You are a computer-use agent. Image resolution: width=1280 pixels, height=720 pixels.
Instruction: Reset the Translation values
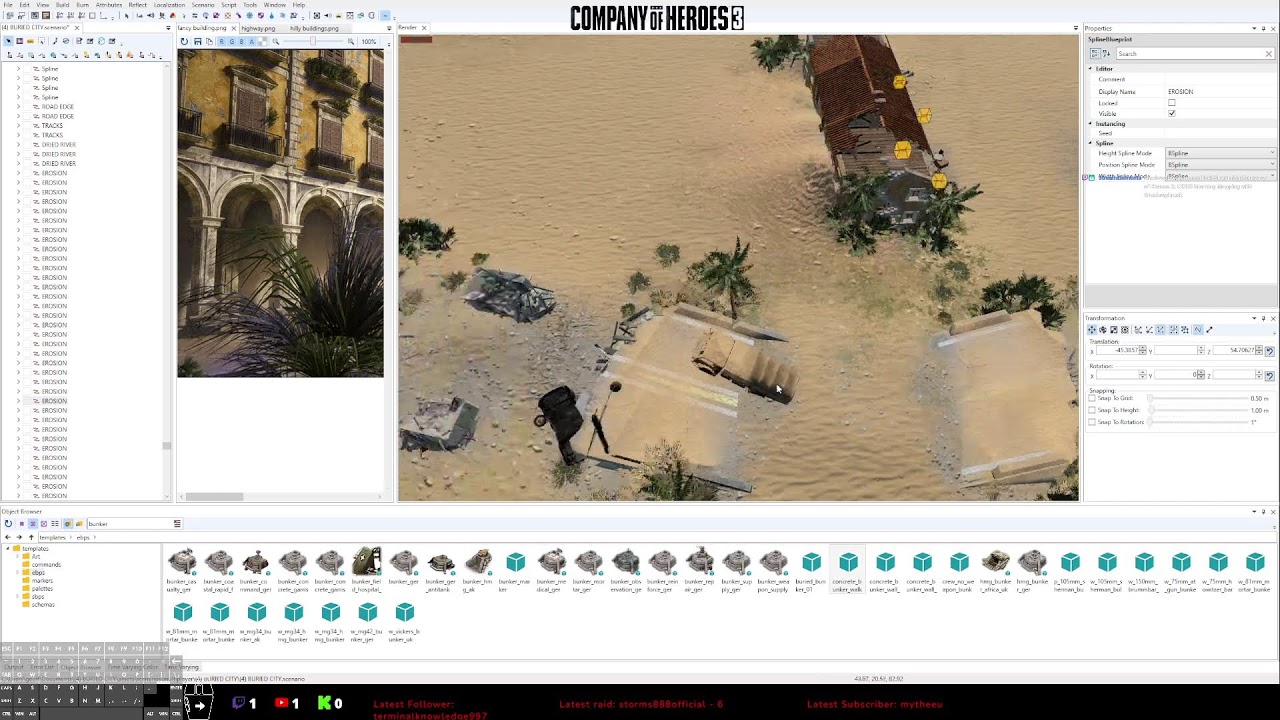pyautogui.click(x=1270, y=351)
